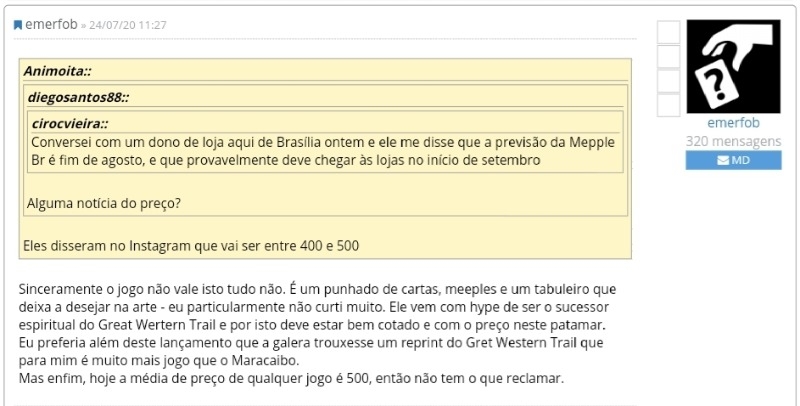Click the blue bookmark icon beside emerfob
The height and width of the screenshot is (406, 800).
pos(18,25)
